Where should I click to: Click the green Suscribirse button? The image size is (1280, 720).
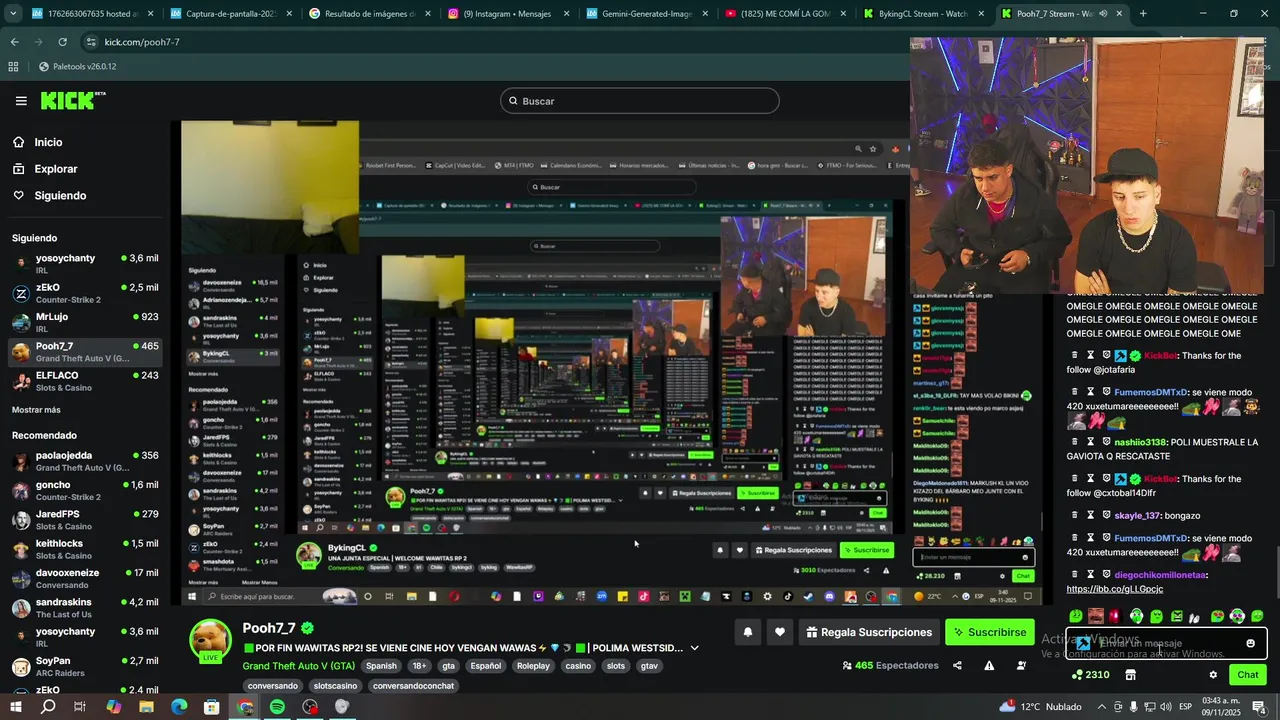990,632
